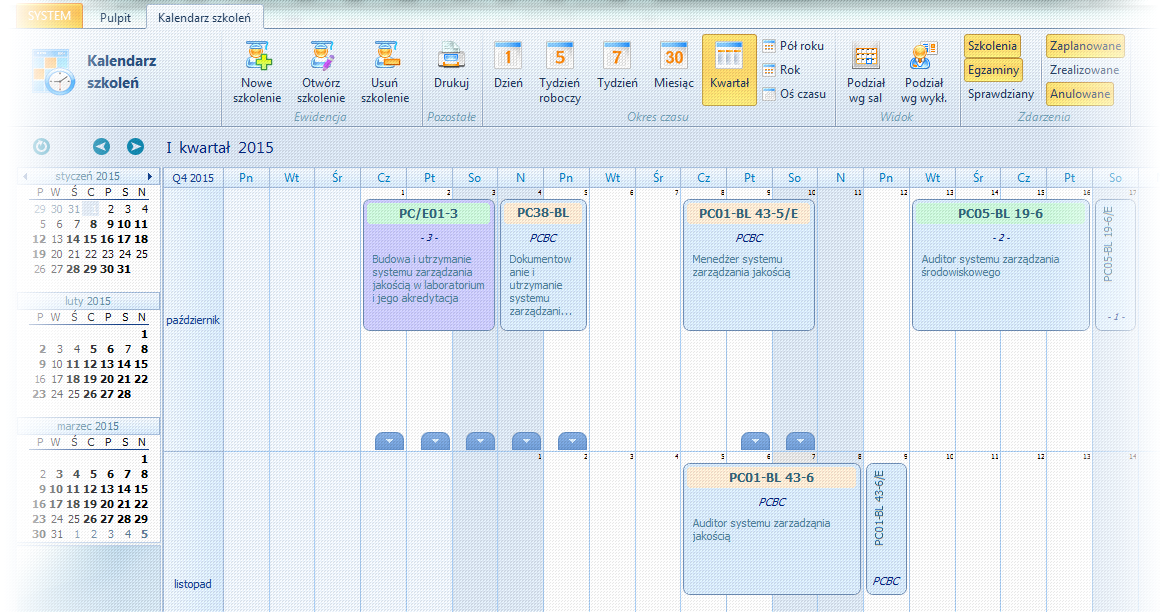1160x612 pixels.
Task: Select March 19 in mini calendar
Action: pyautogui.click(x=90, y=504)
